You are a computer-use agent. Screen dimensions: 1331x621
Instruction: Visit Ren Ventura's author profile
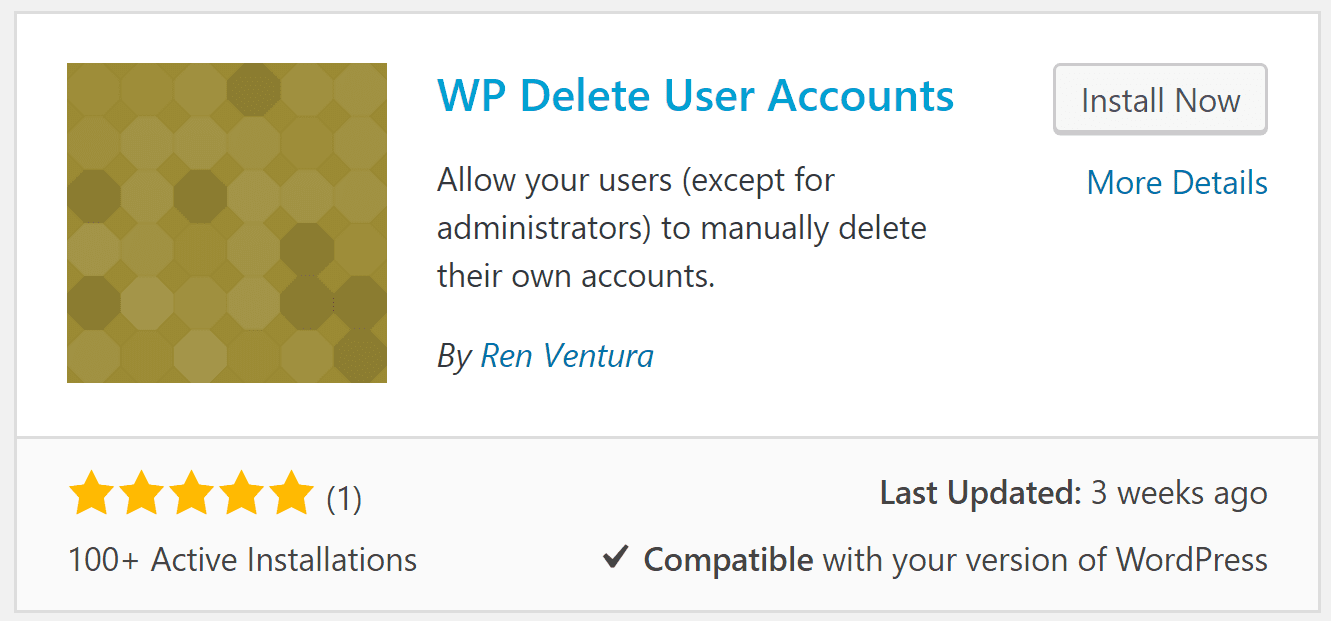567,355
